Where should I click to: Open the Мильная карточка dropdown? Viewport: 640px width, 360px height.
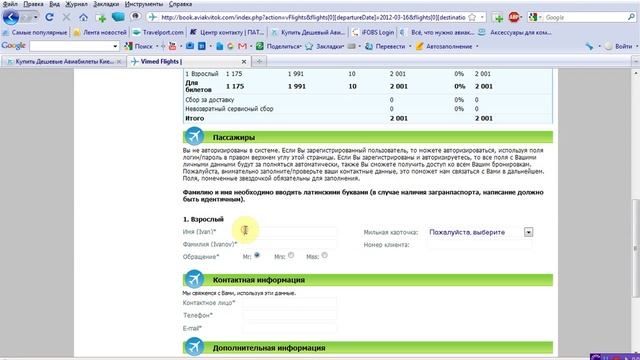click(x=528, y=232)
